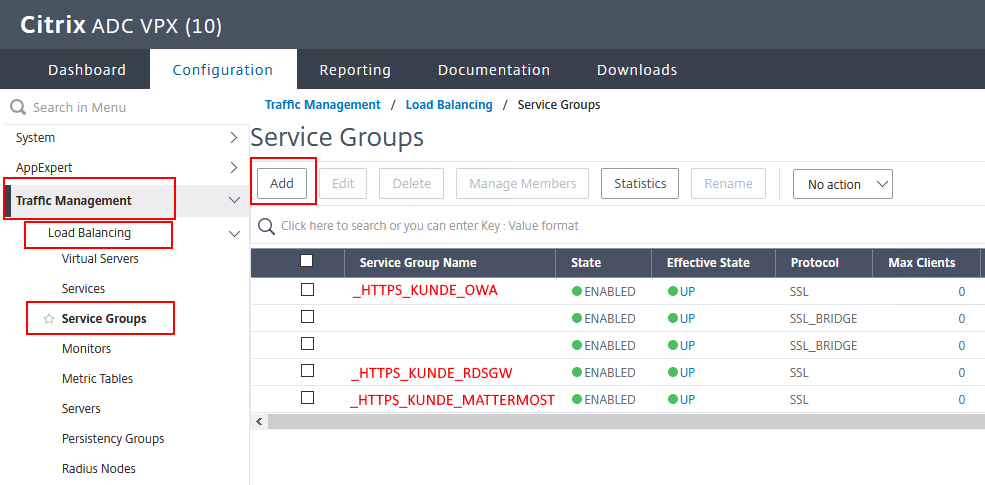985x485 pixels.
Task: Tick the select-all checkbox in table header
Action: pyautogui.click(x=308, y=261)
